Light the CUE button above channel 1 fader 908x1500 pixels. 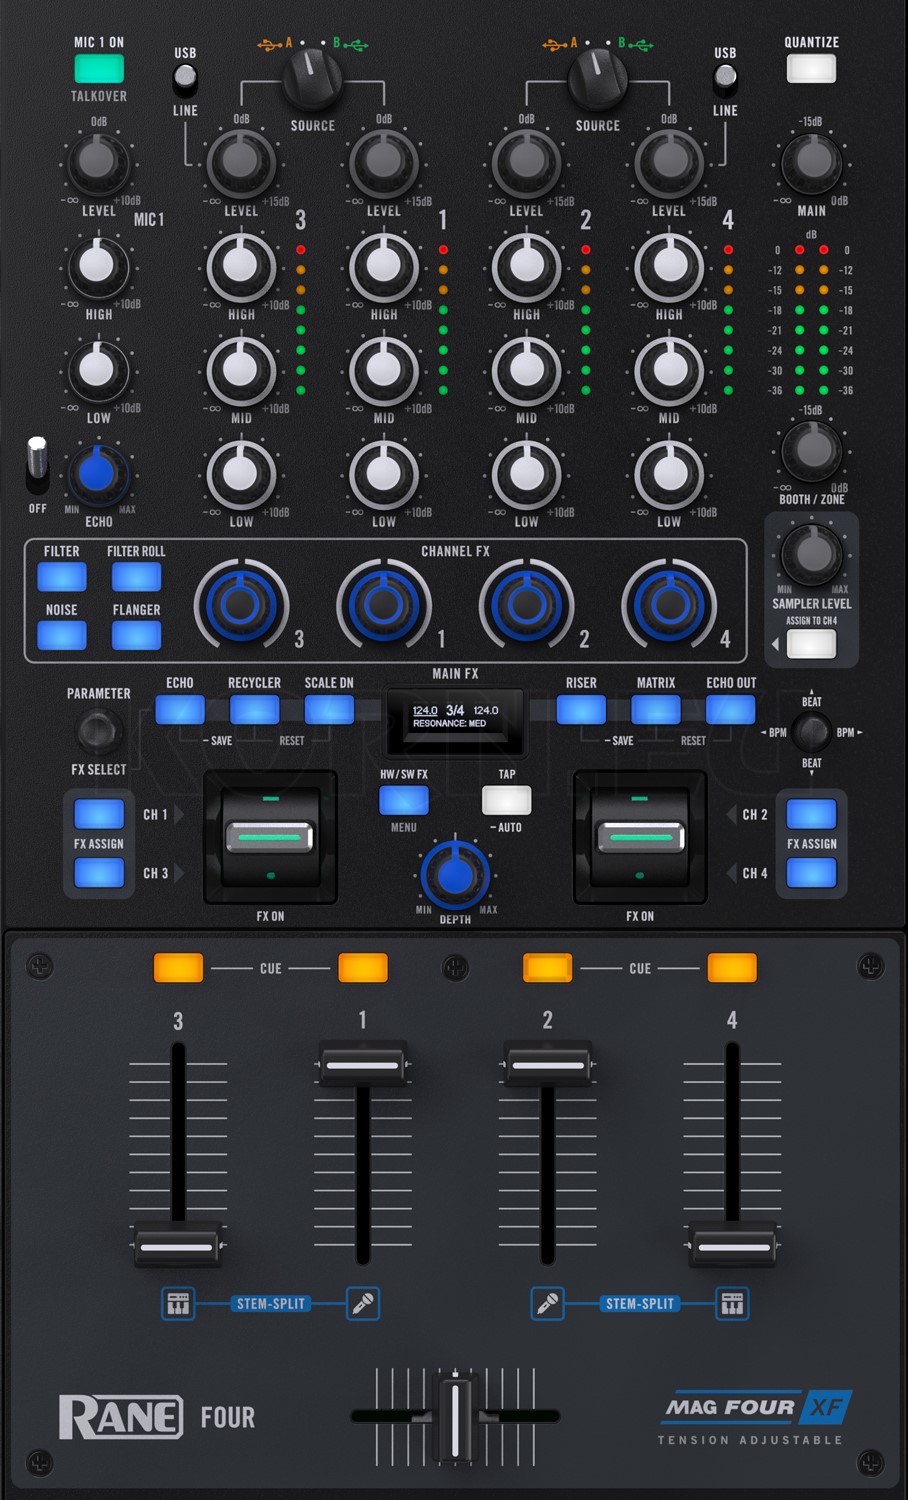tap(363, 967)
